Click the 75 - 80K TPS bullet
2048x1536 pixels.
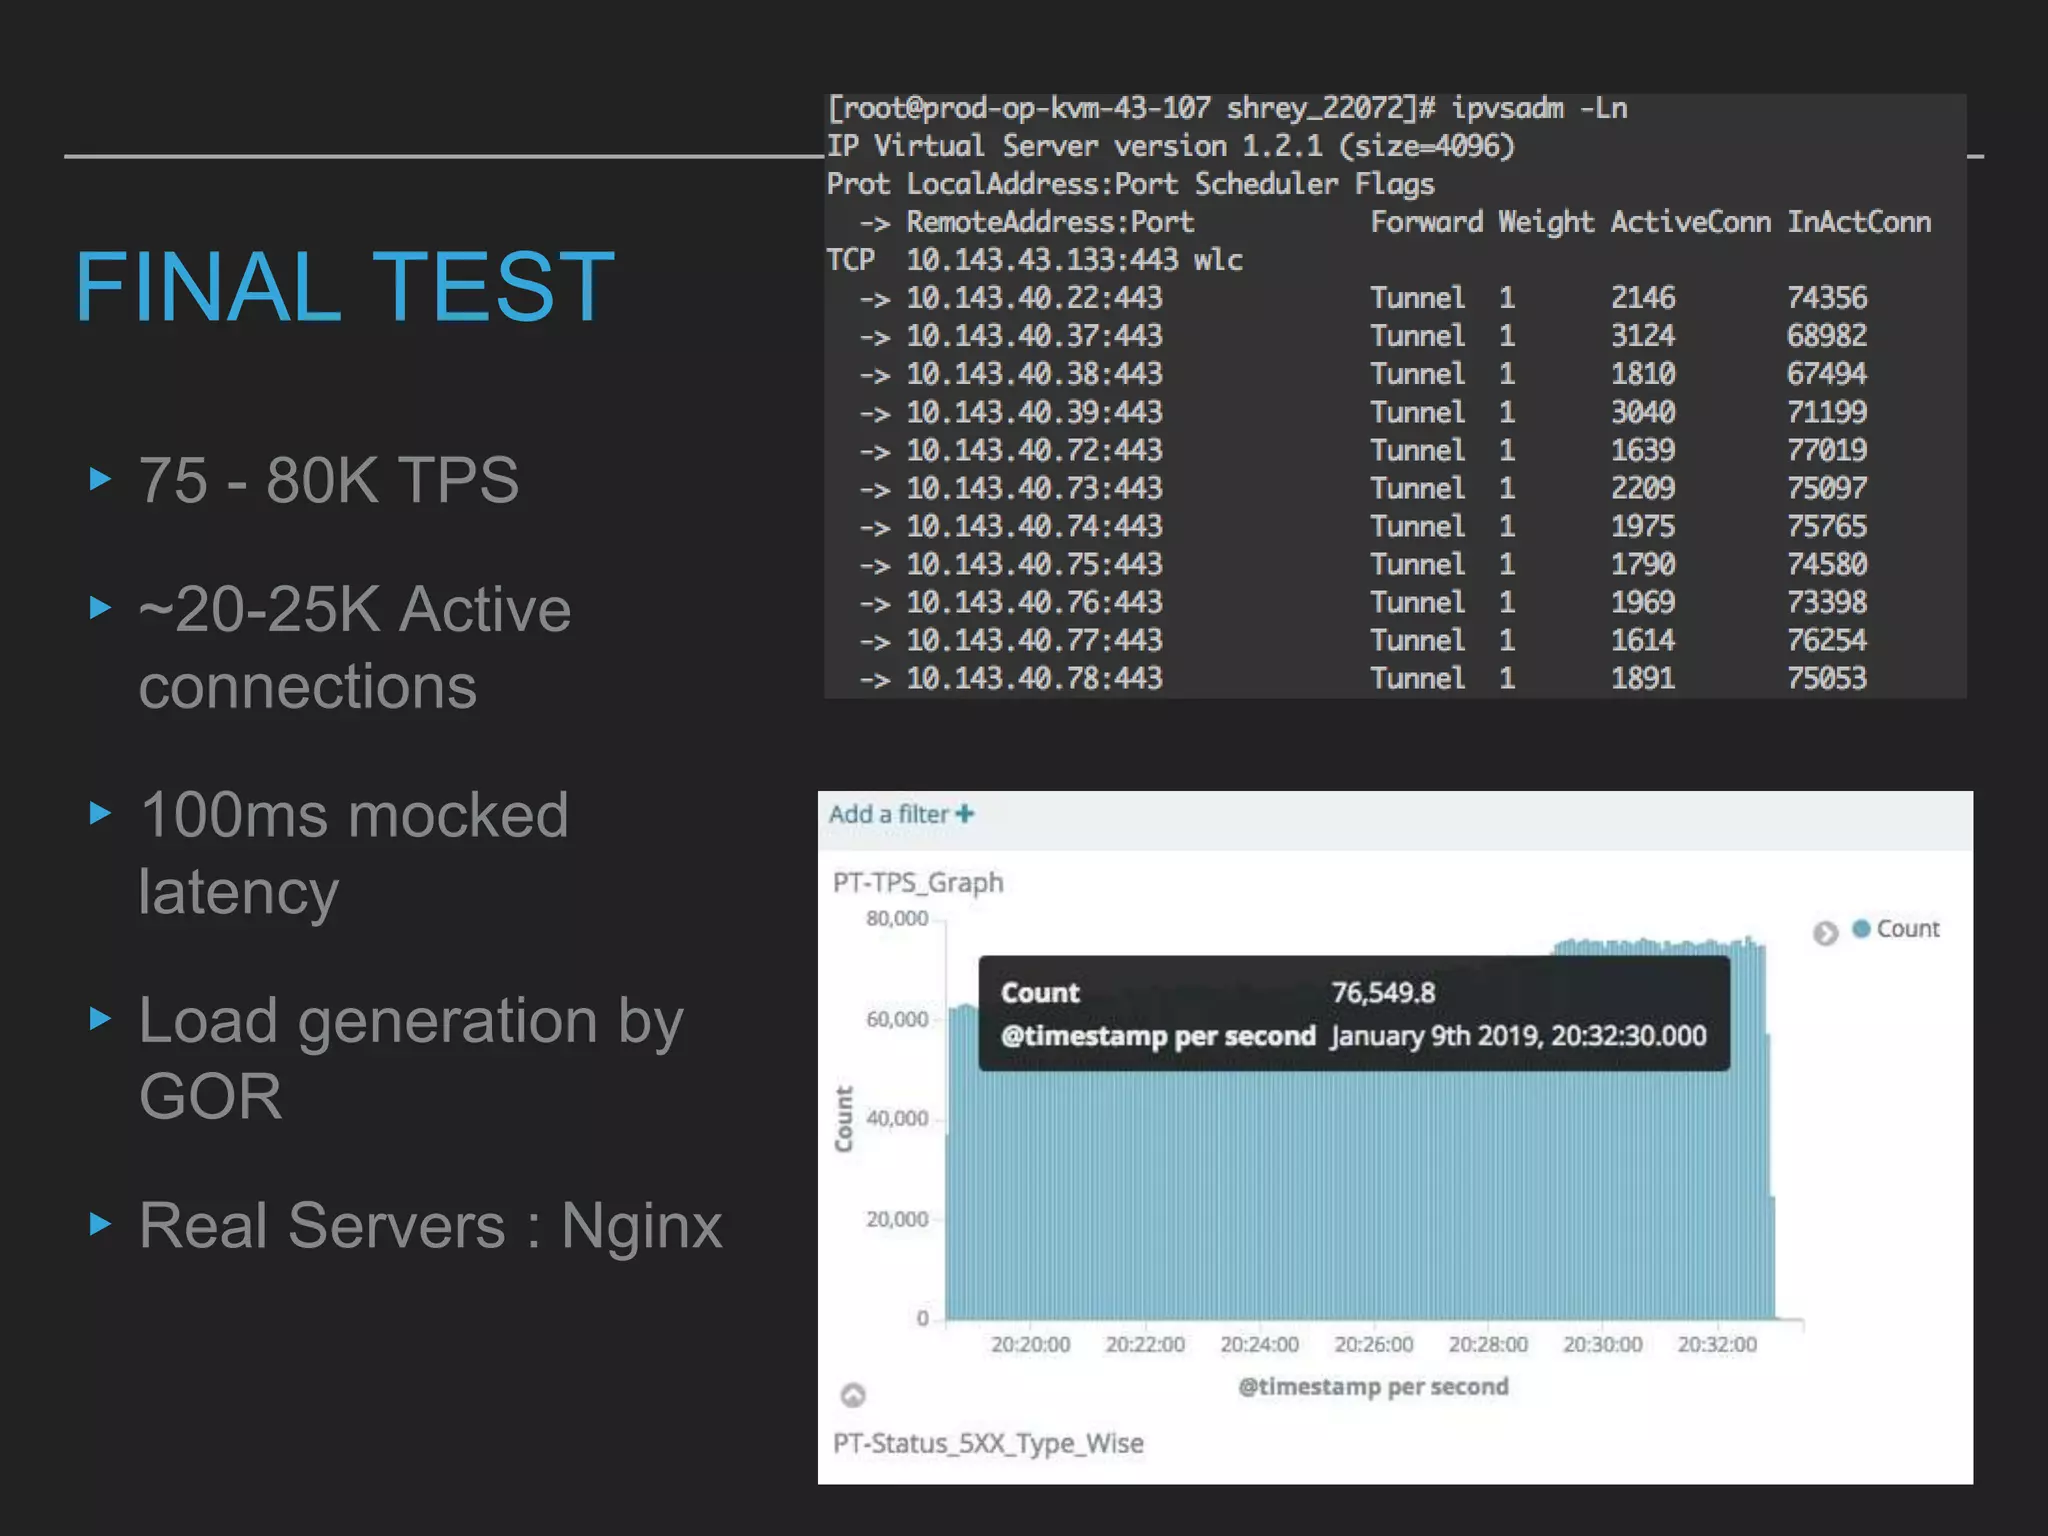coord(329,480)
